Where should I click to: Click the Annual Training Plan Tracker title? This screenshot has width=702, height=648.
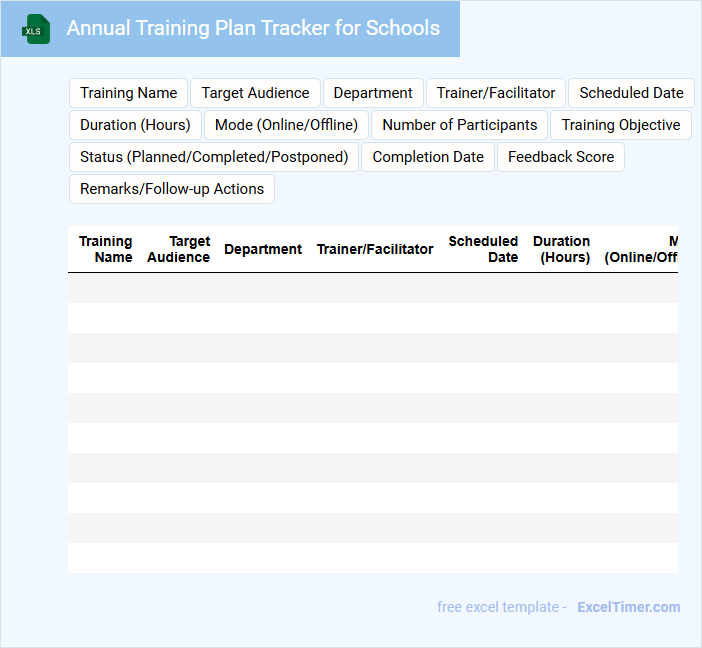[253, 28]
